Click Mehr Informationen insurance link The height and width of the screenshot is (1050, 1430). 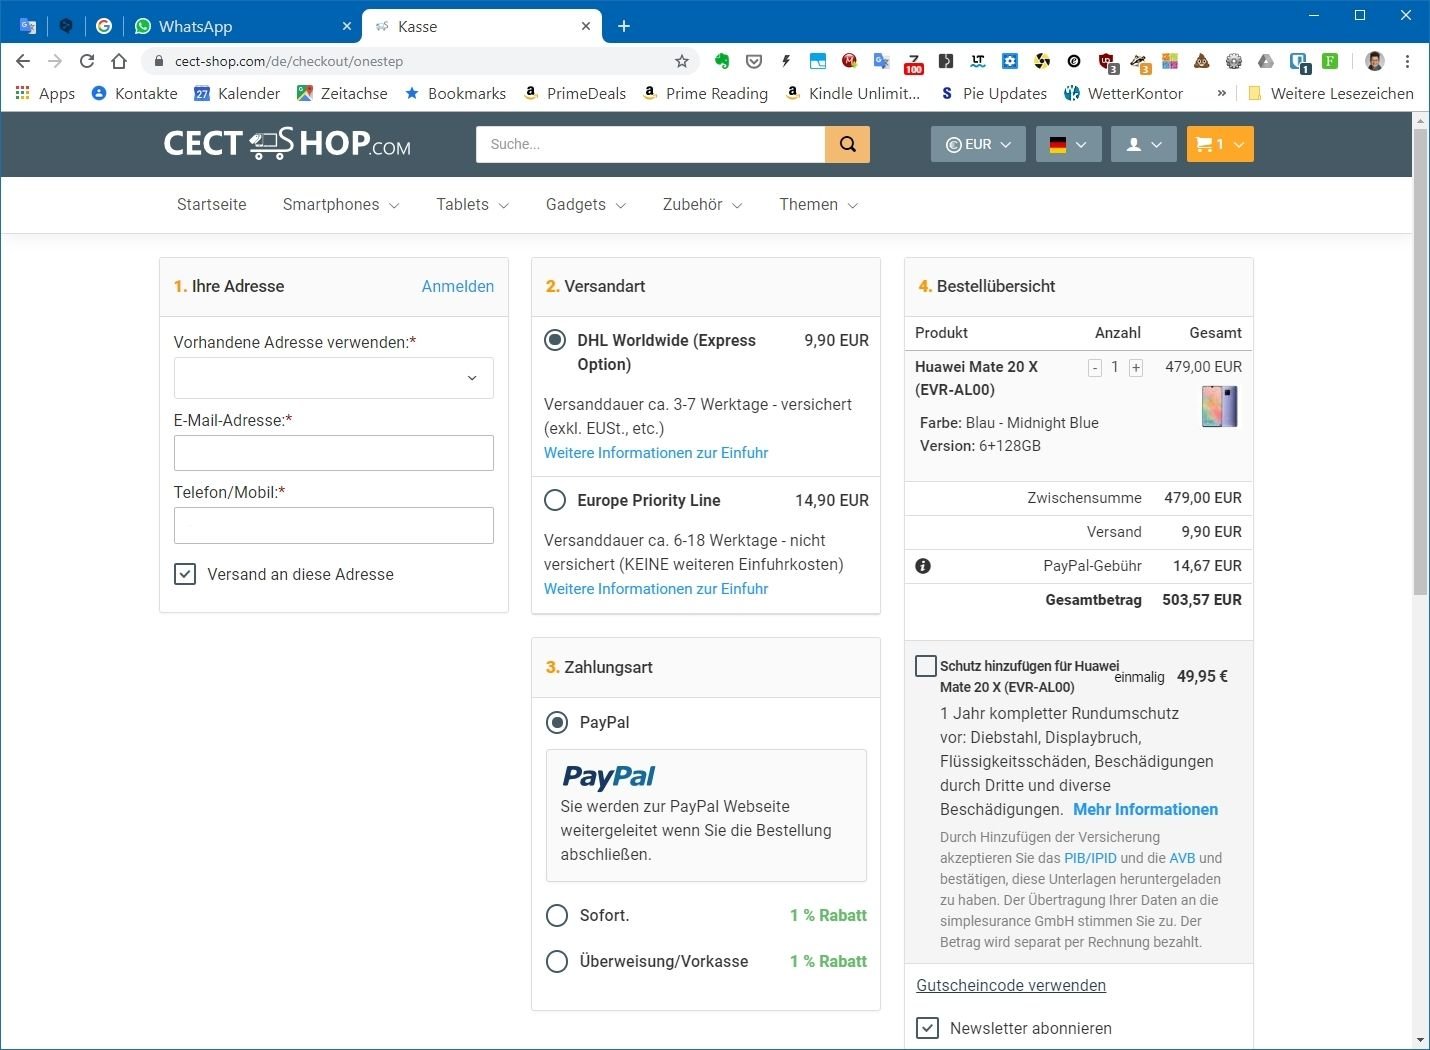tap(1146, 810)
